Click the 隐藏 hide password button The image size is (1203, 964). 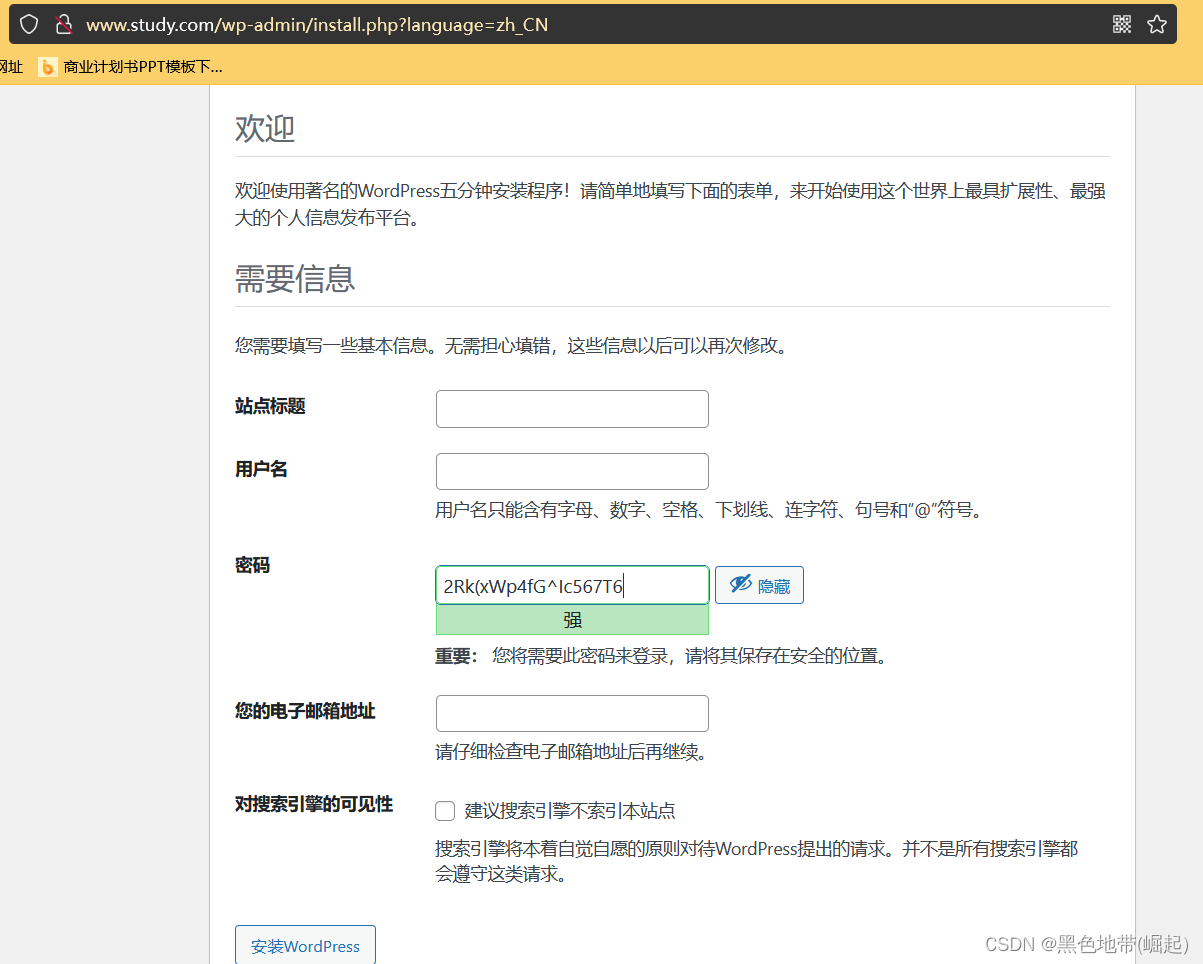tap(759, 586)
